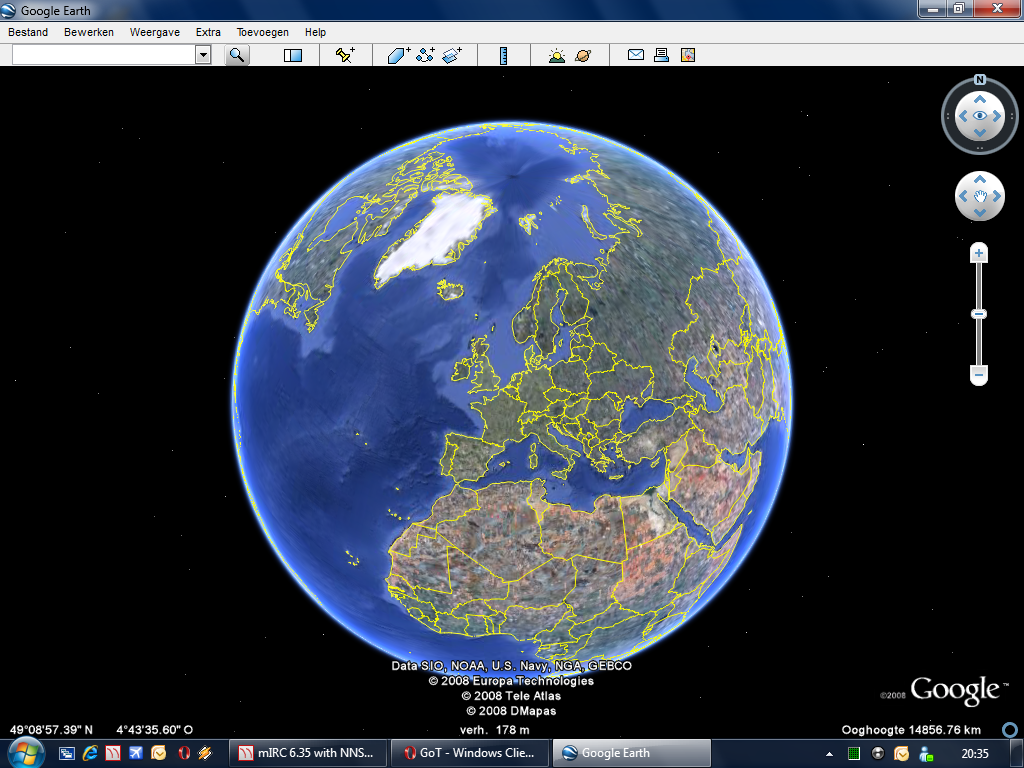Viewport: 1024px width, 768px height.
Task: Open the Toevoegen menu
Action: pyautogui.click(x=262, y=32)
